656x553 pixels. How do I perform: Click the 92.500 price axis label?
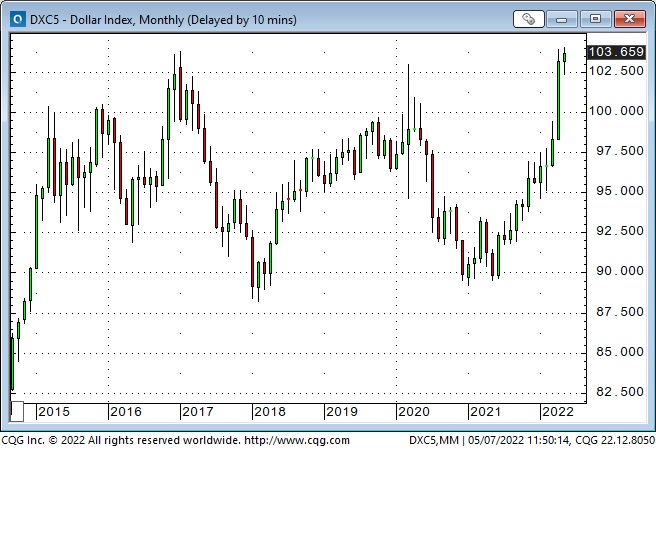620,231
